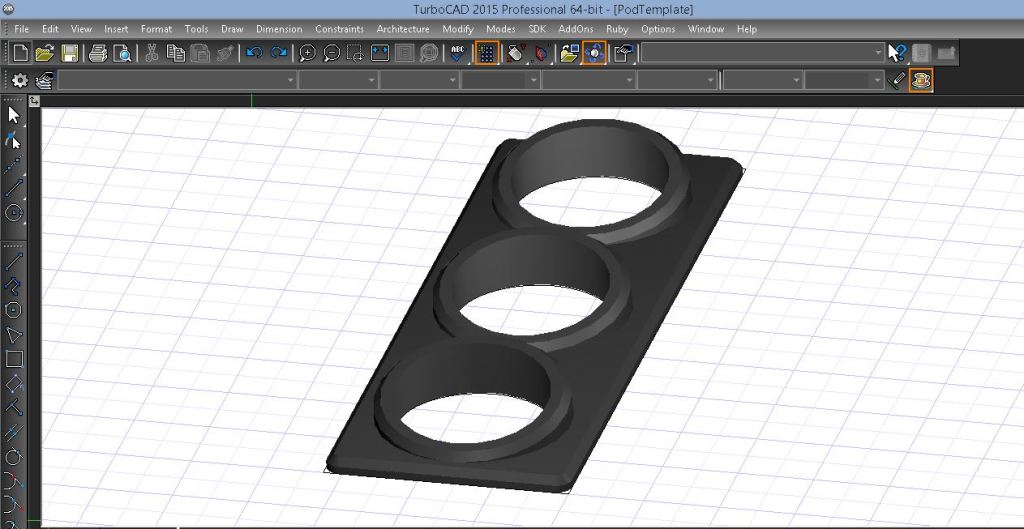Viewport: 1024px width, 529px height.
Task: Open the View menu
Action: point(81,29)
